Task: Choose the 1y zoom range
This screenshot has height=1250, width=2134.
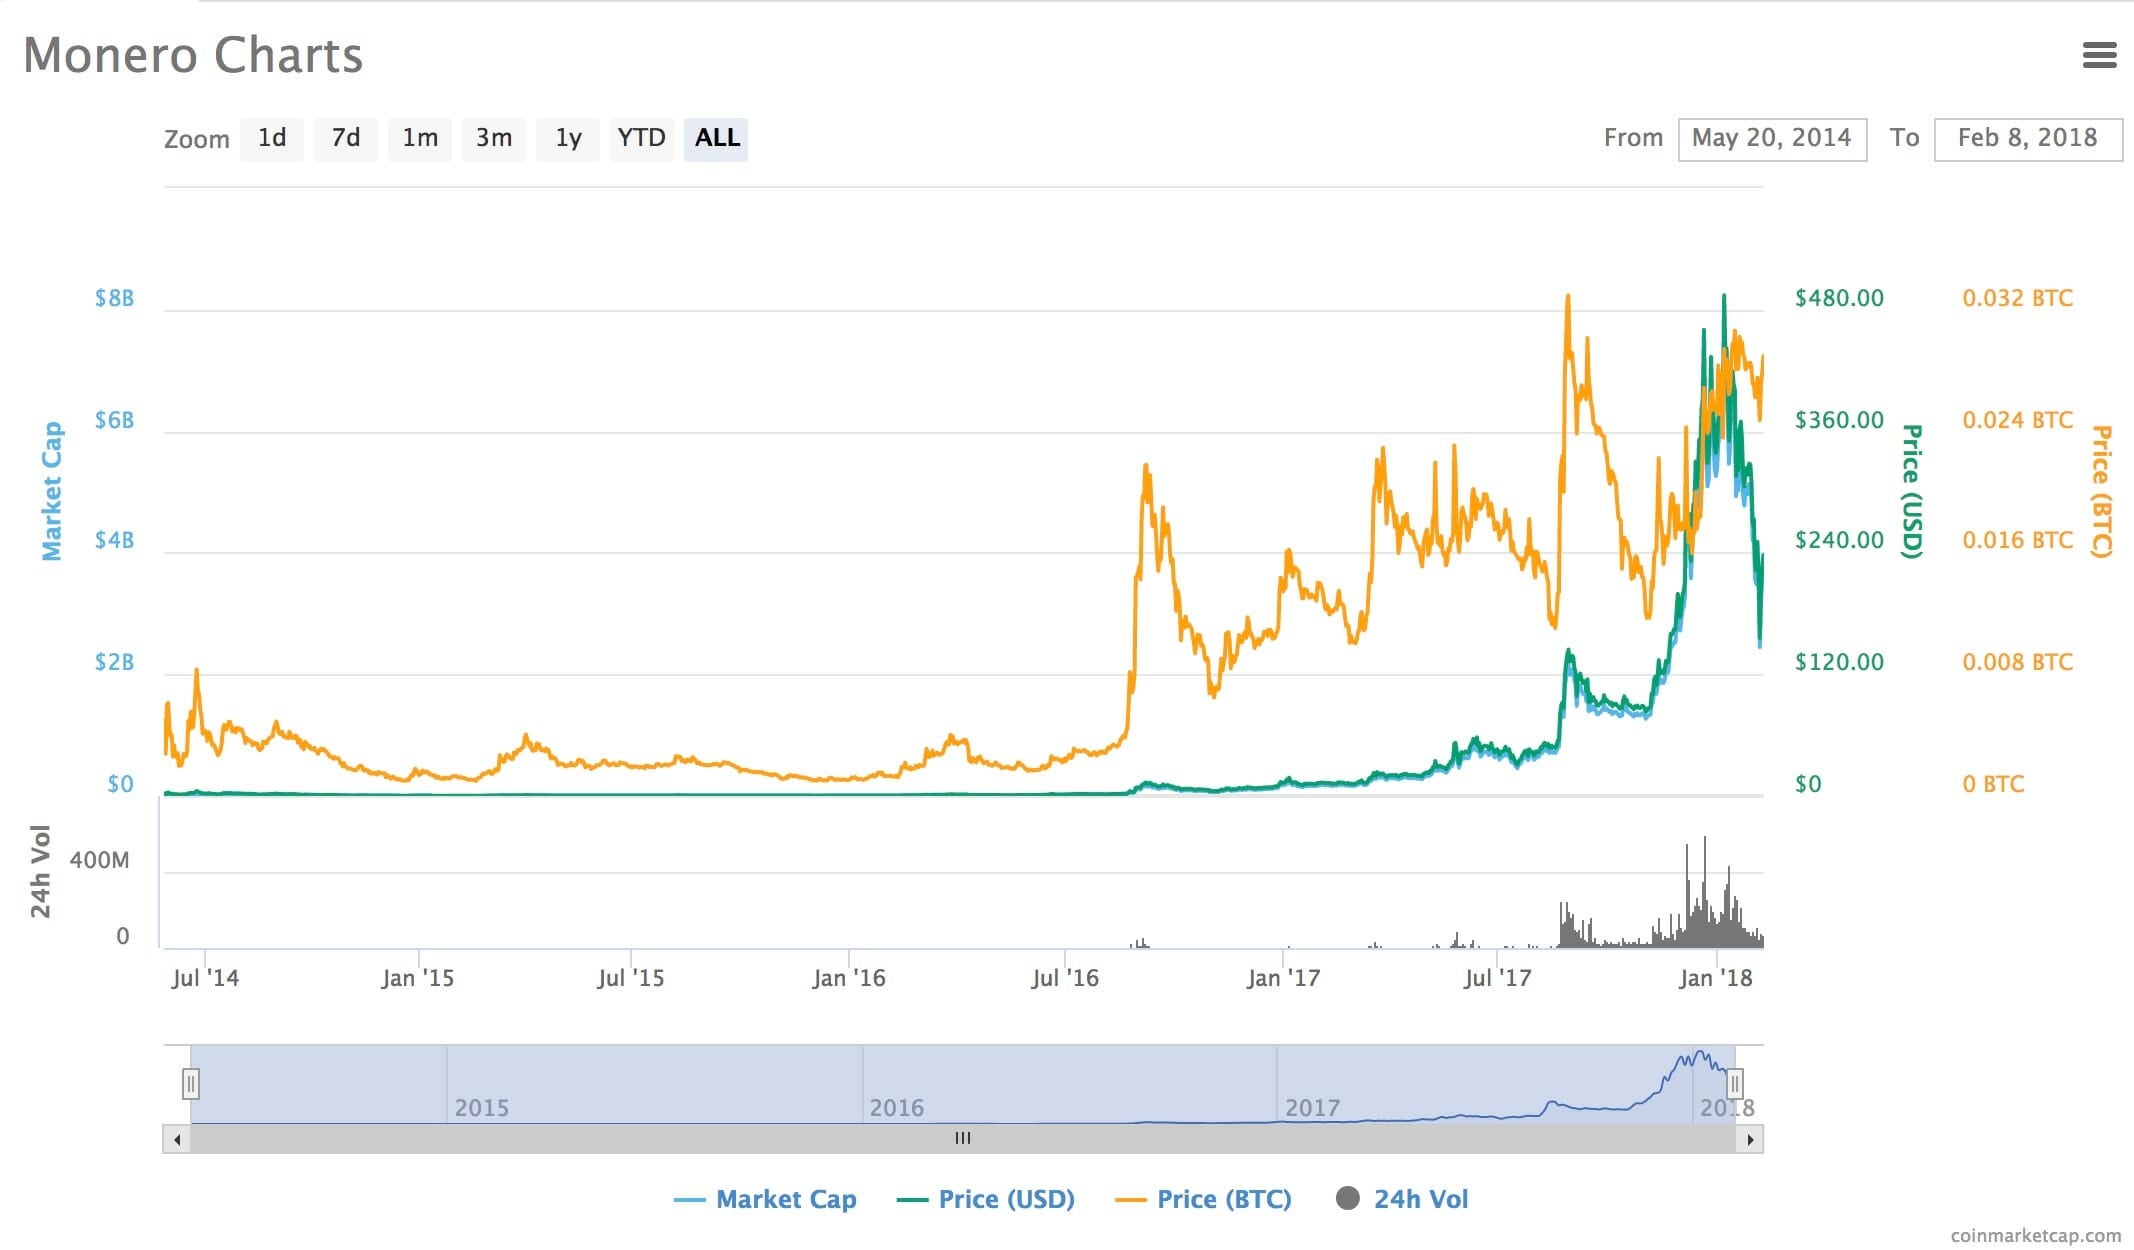Action: [568, 138]
